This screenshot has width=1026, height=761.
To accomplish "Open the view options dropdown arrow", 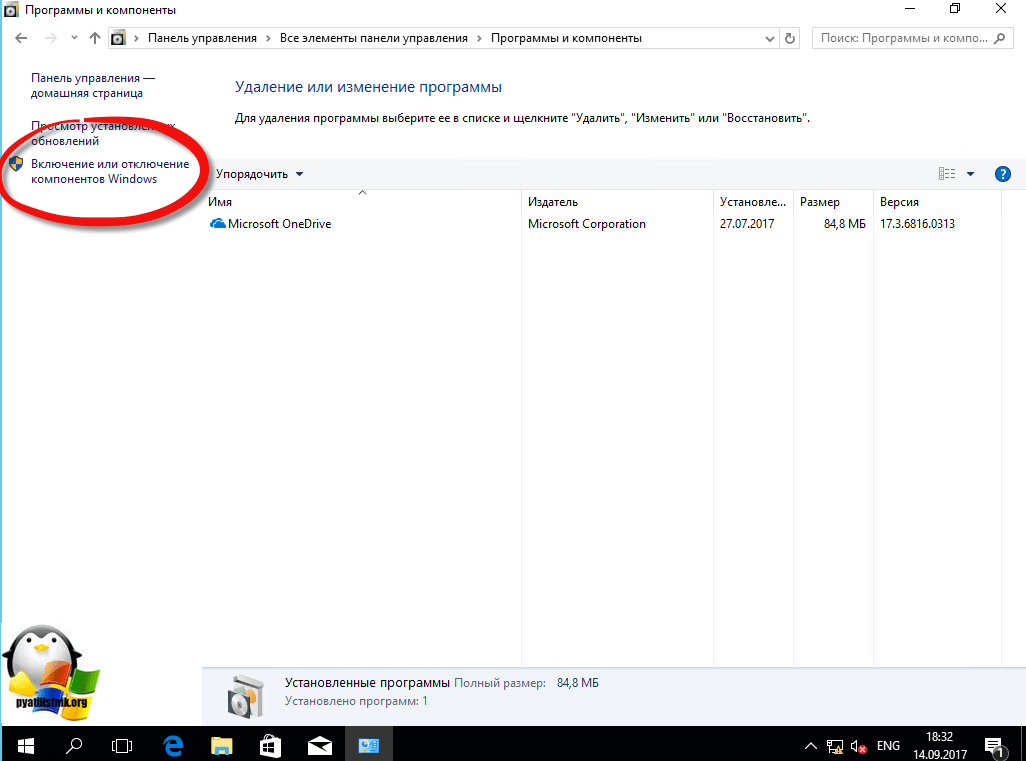I will pyautogui.click(x=970, y=173).
